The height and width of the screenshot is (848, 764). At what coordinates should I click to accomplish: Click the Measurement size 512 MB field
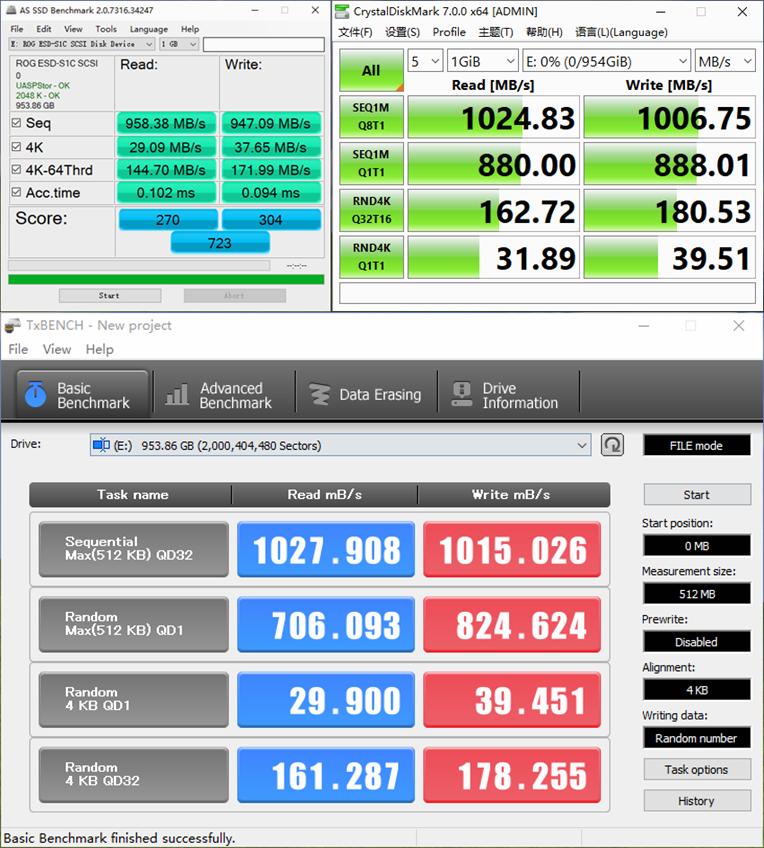point(696,593)
